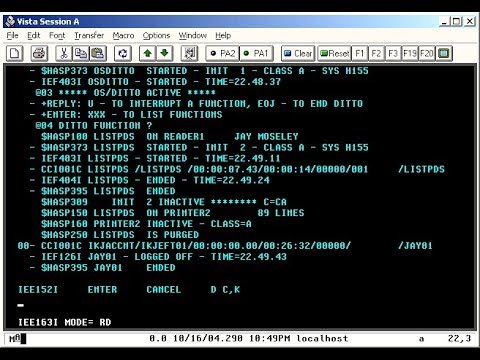Click the Print screen icon
The height and width of the screenshot is (360, 480).
coord(39,53)
